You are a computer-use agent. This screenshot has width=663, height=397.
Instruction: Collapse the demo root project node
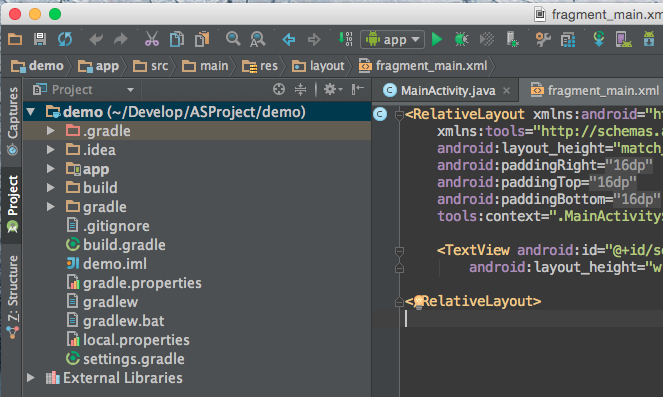[x=30, y=112]
